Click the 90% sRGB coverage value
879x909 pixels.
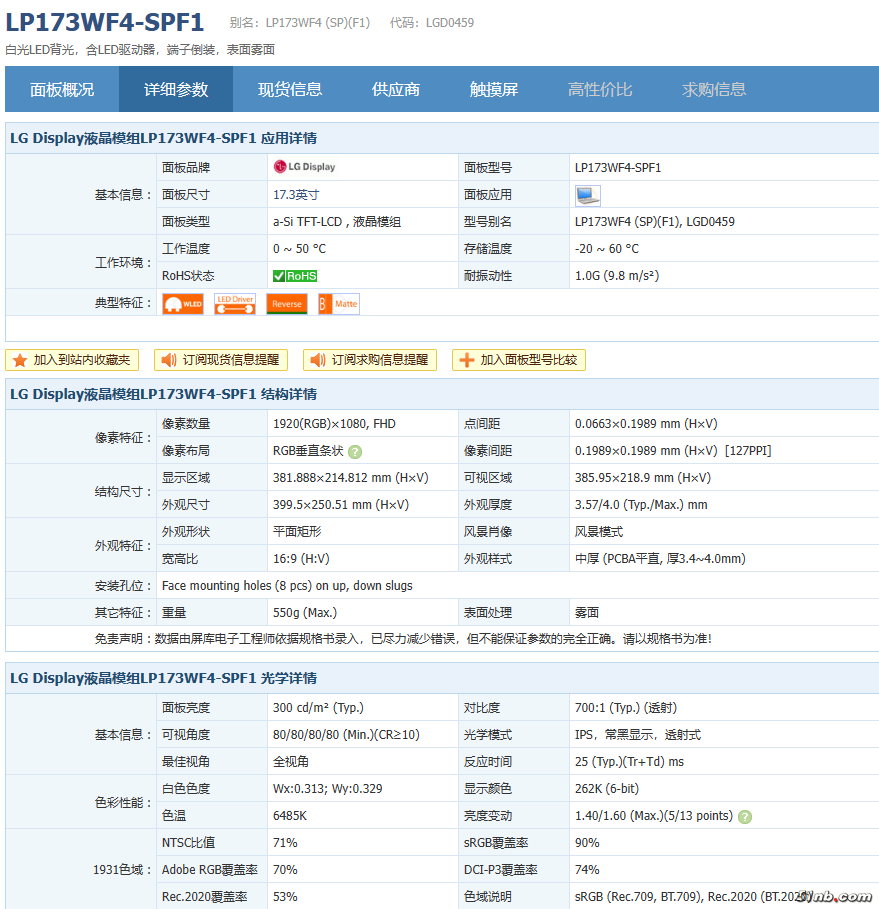[x=587, y=843]
